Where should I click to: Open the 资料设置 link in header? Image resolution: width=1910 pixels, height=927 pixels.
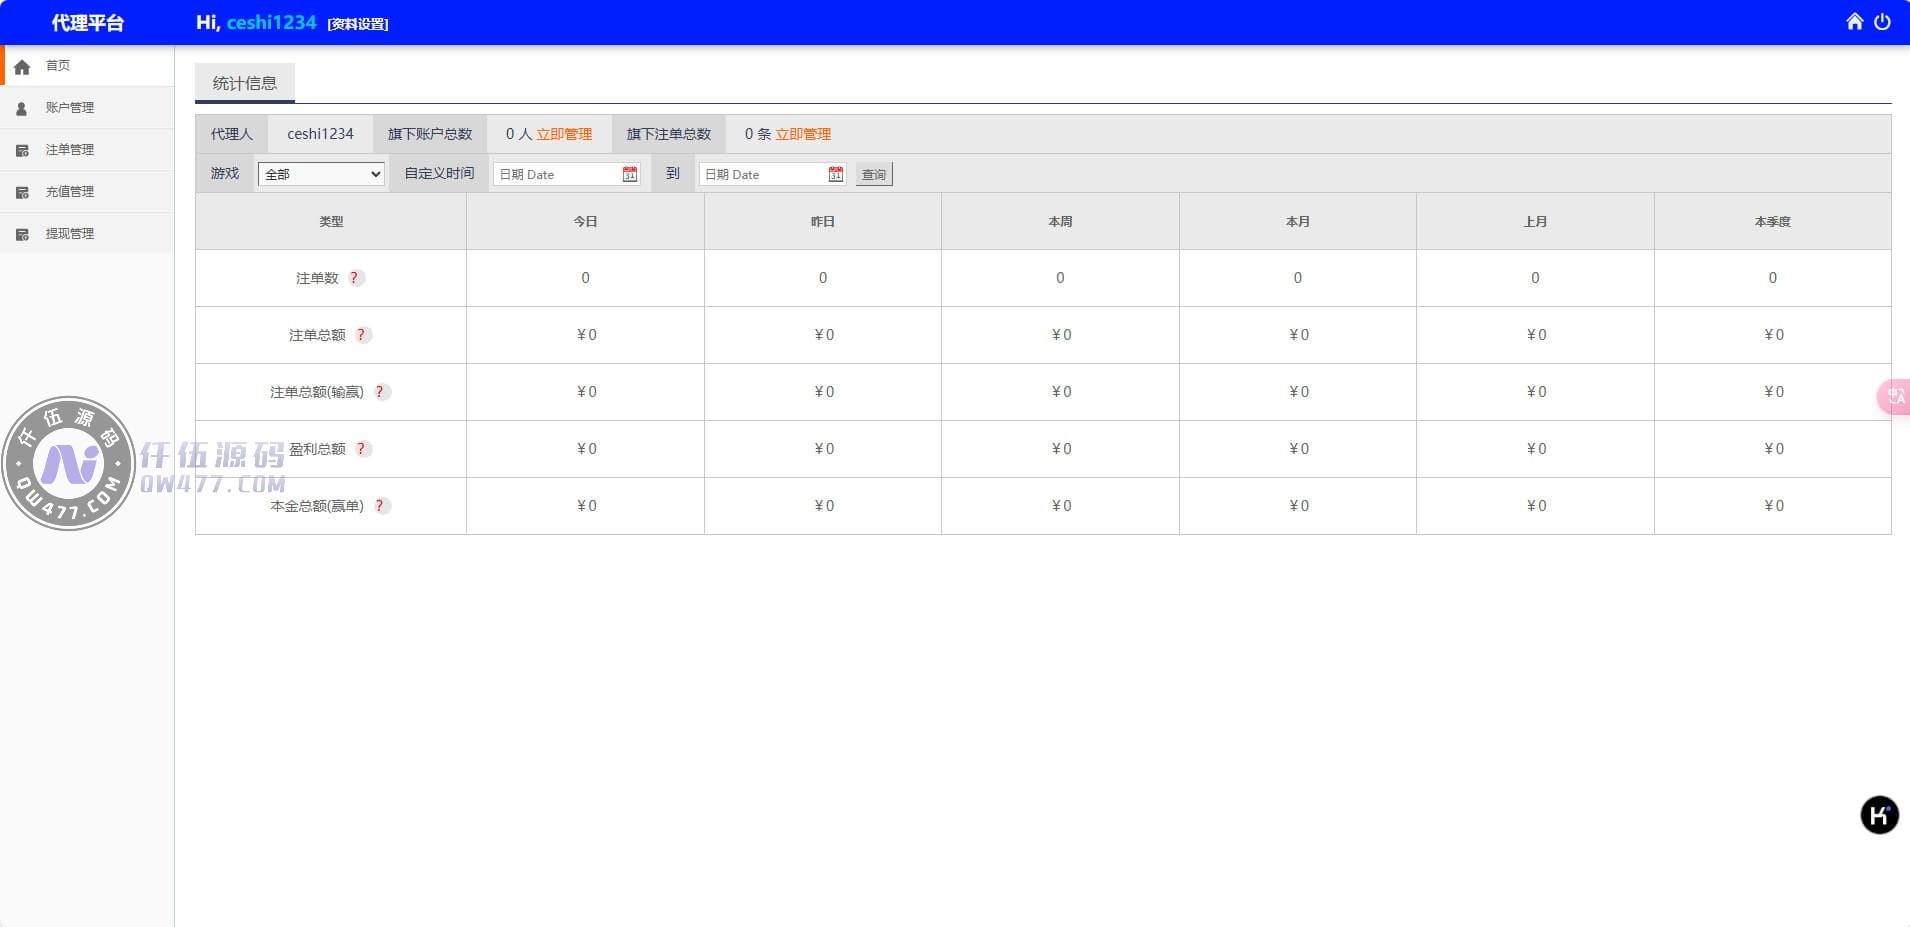tap(358, 24)
